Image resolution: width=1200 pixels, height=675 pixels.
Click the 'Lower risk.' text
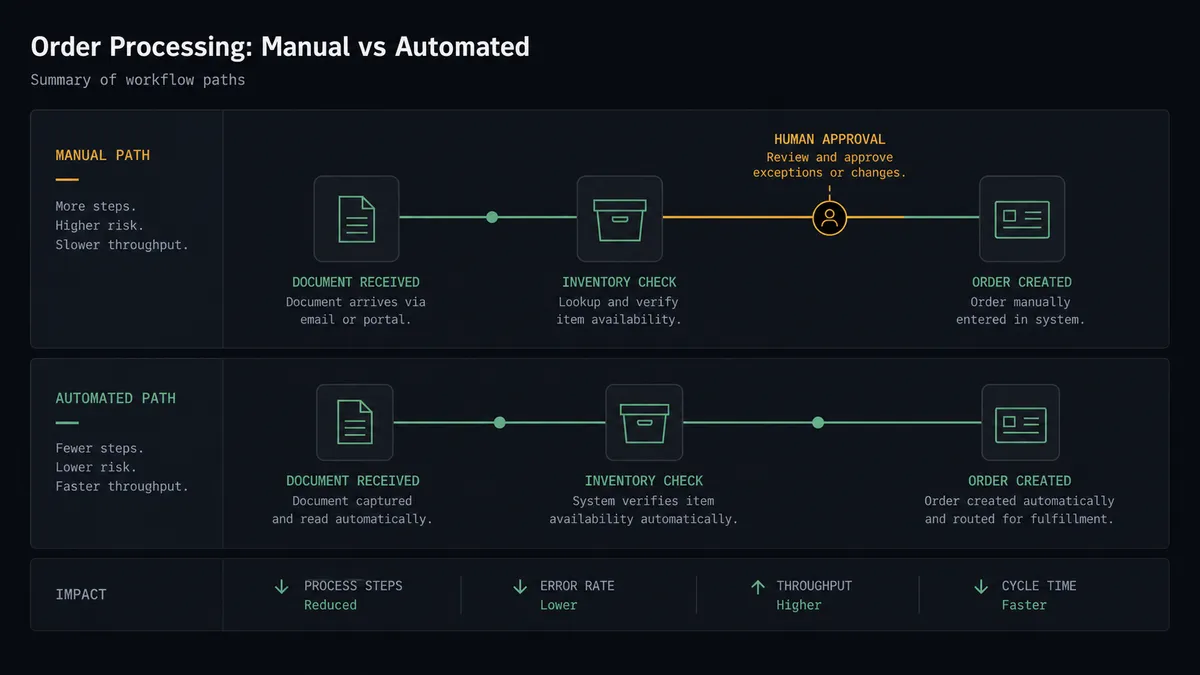pyautogui.click(x=96, y=467)
